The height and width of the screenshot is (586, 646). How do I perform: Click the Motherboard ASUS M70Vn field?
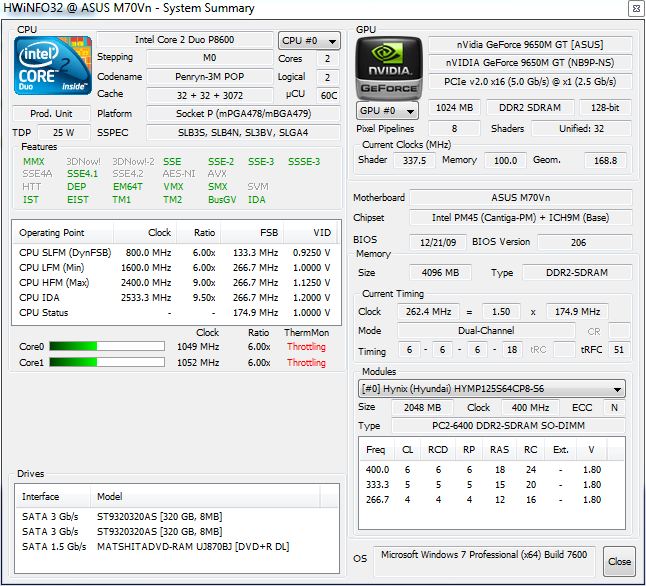[x=520, y=198]
